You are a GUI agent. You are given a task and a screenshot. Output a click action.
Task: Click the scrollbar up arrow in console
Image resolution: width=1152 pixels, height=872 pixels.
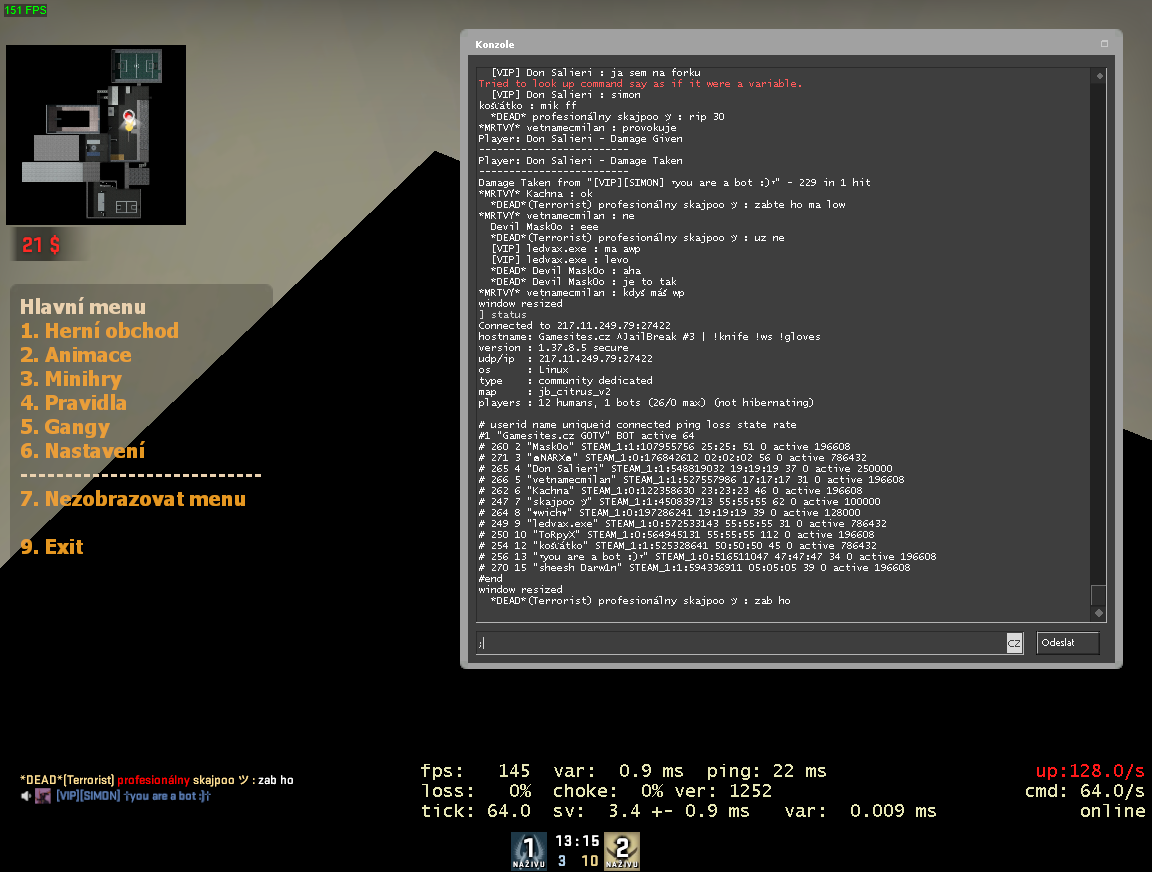pos(1098,76)
